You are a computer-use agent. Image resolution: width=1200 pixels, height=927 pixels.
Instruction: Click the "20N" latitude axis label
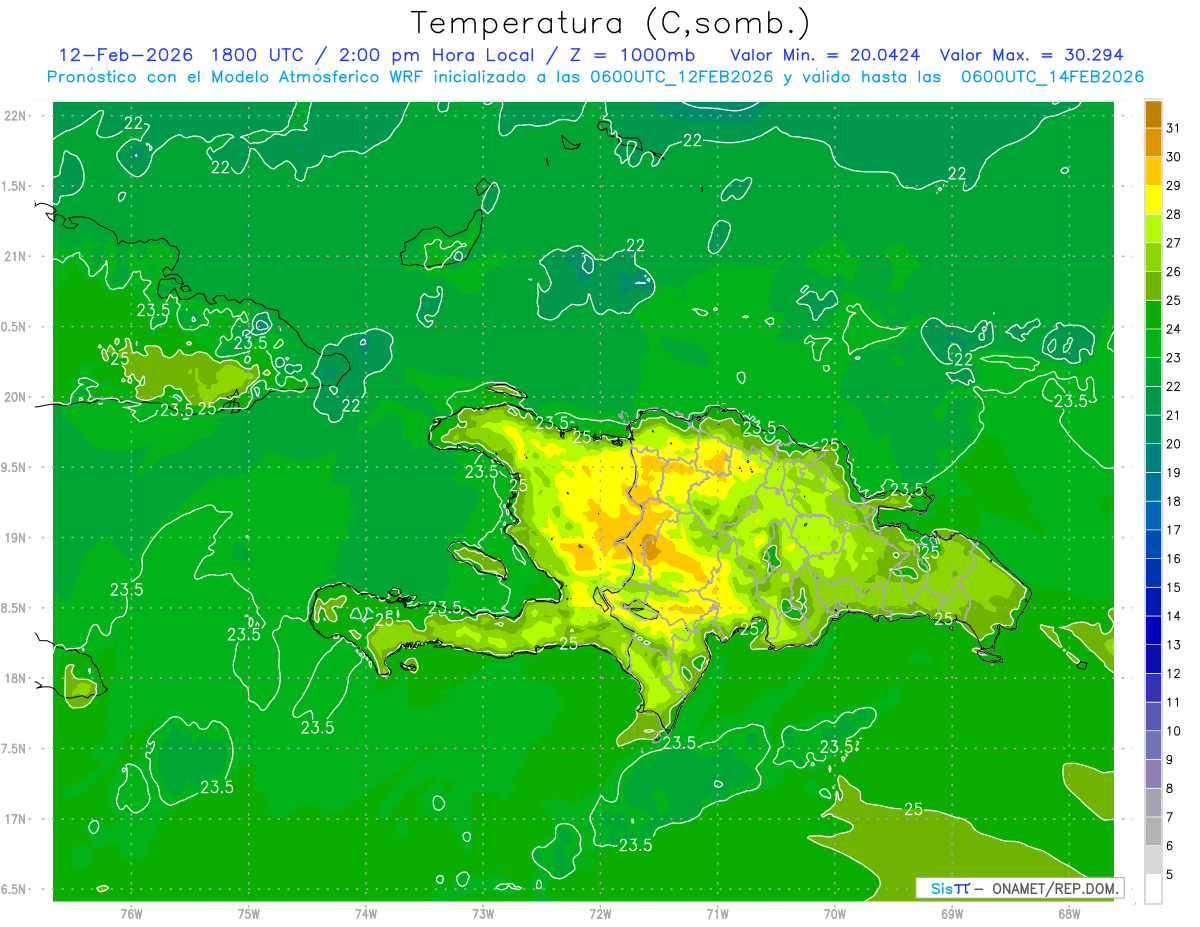pyautogui.click(x=17, y=397)
